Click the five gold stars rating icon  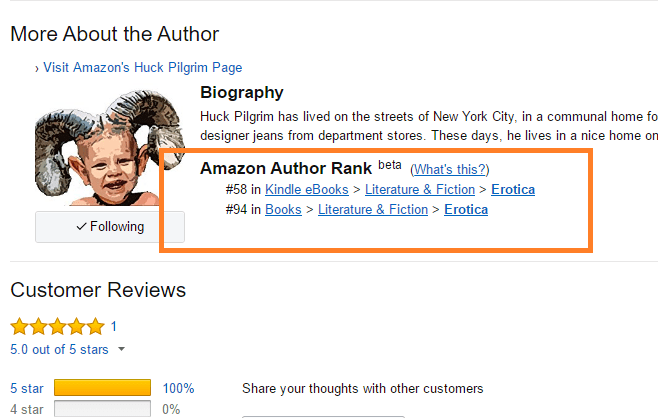[57, 327]
